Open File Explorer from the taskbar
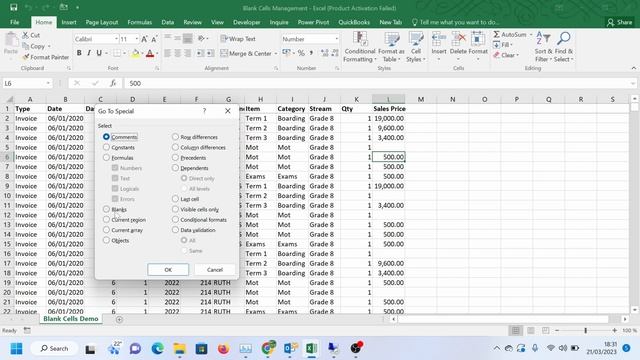 (x=179, y=349)
